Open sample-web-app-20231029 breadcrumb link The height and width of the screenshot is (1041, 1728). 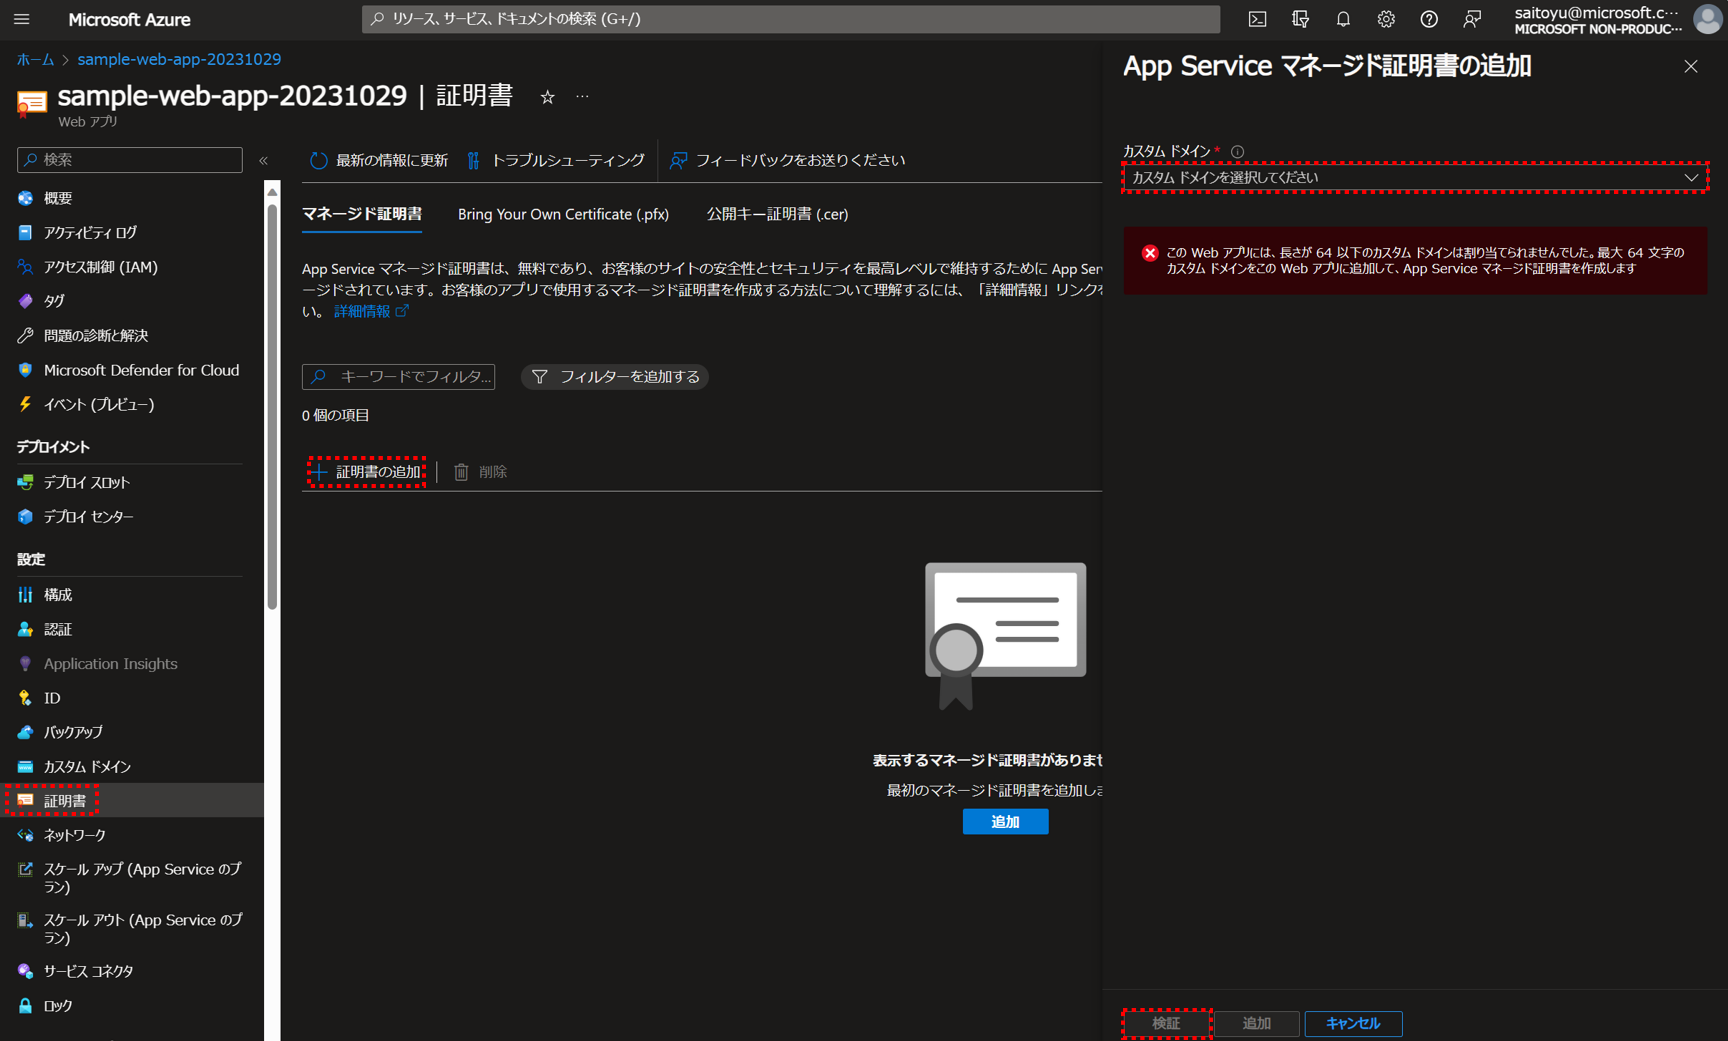click(x=179, y=59)
